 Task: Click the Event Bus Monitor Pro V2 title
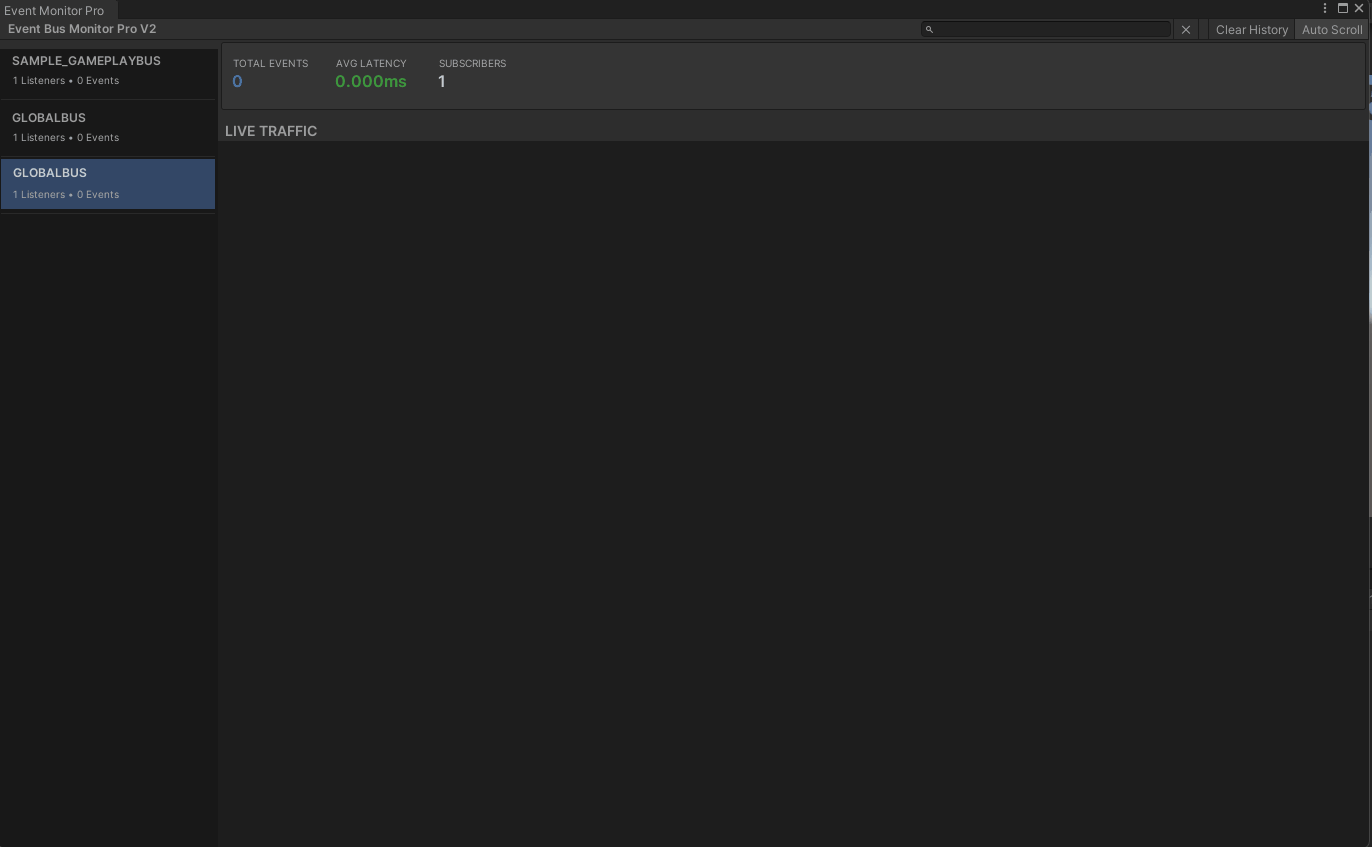click(x=82, y=29)
